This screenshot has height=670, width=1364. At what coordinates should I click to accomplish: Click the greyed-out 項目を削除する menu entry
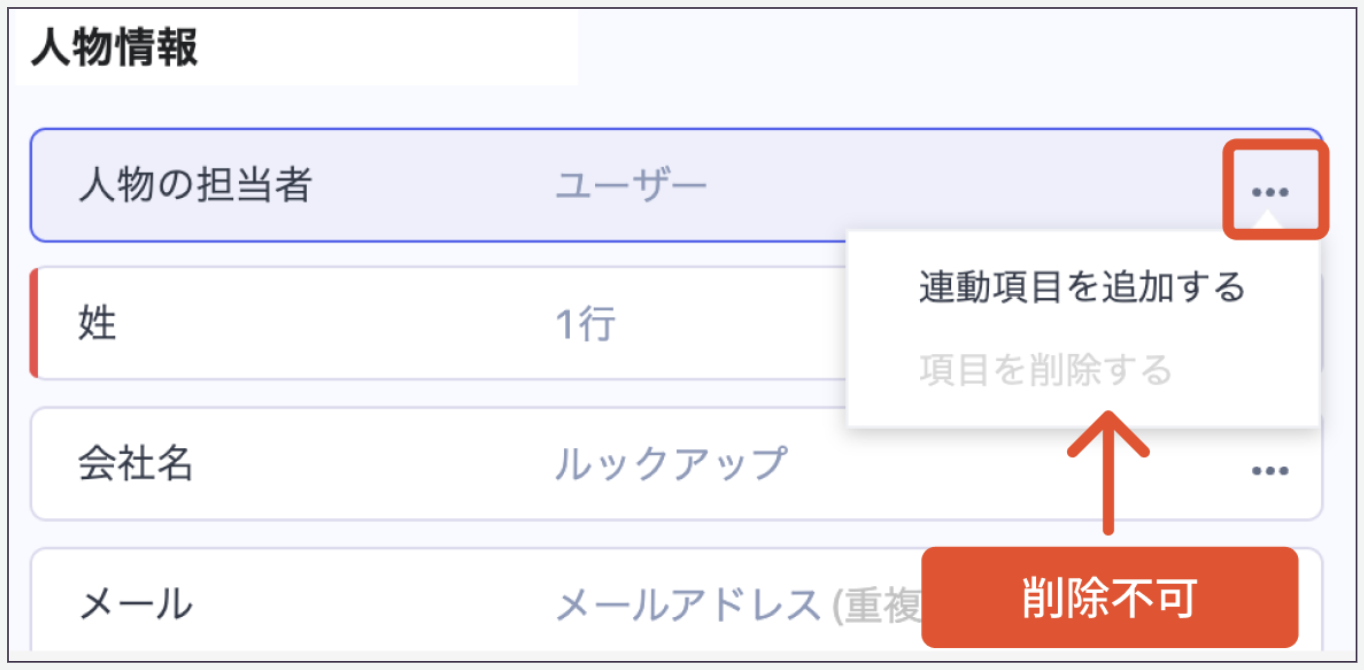tap(1045, 371)
